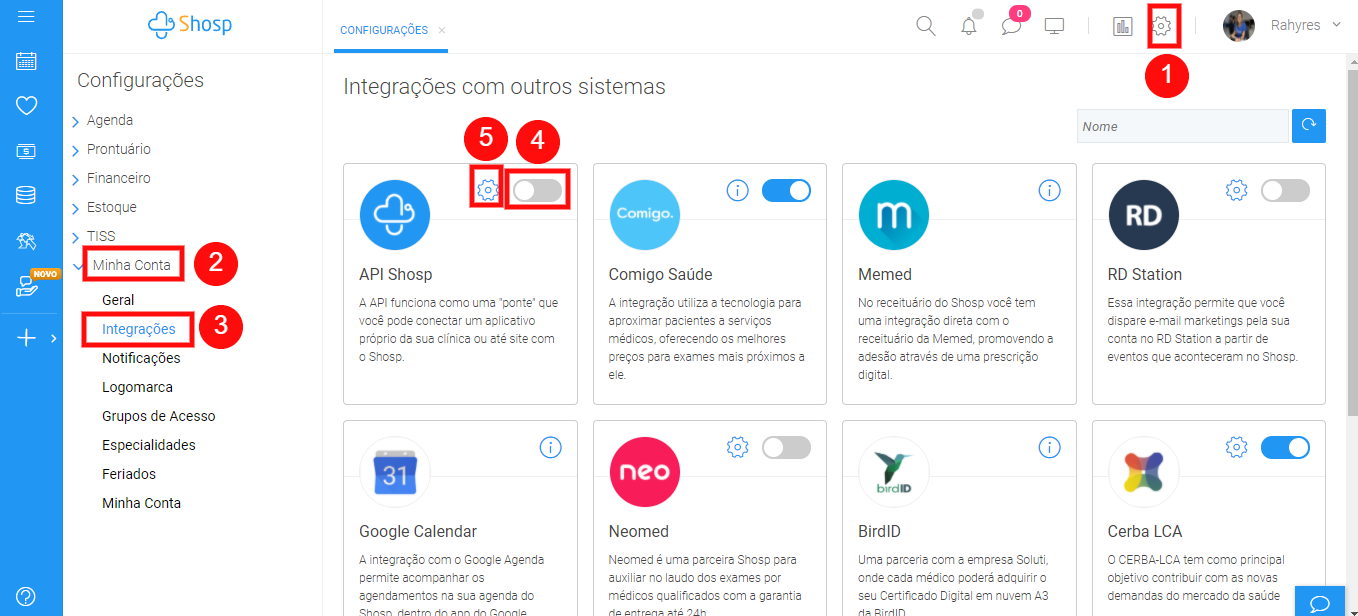Open API Shosp settings gear
Viewport: 1358px width, 616px height.
pyautogui.click(x=487, y=189)
